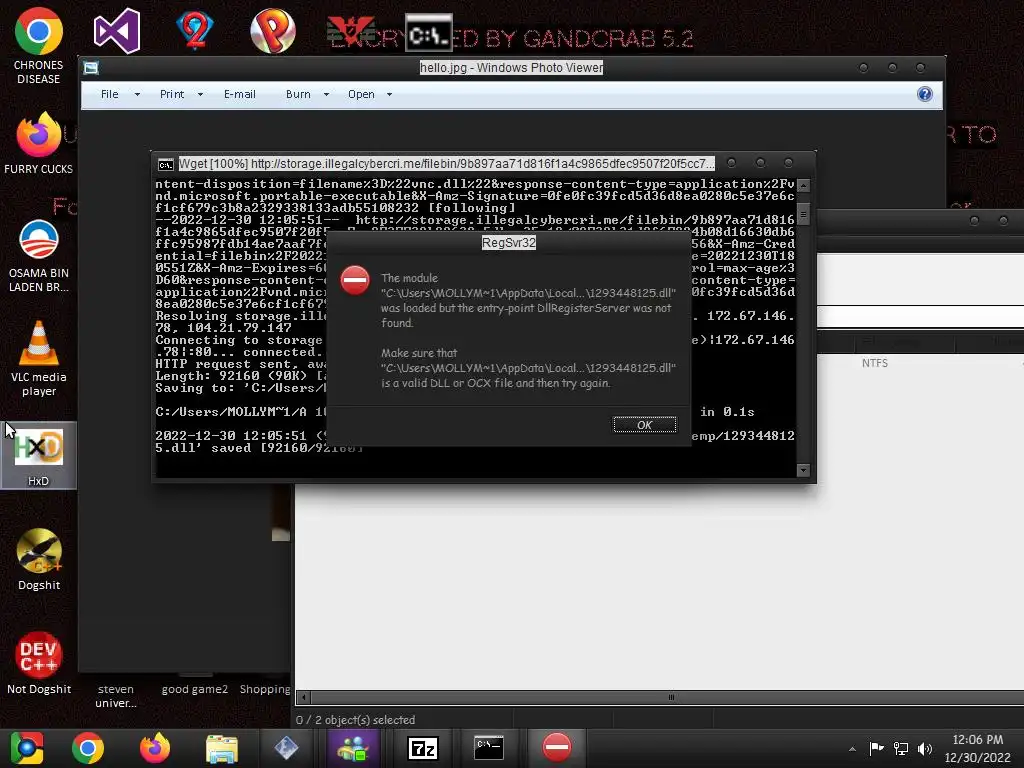Switch to command prompt taskbar button

488,748
